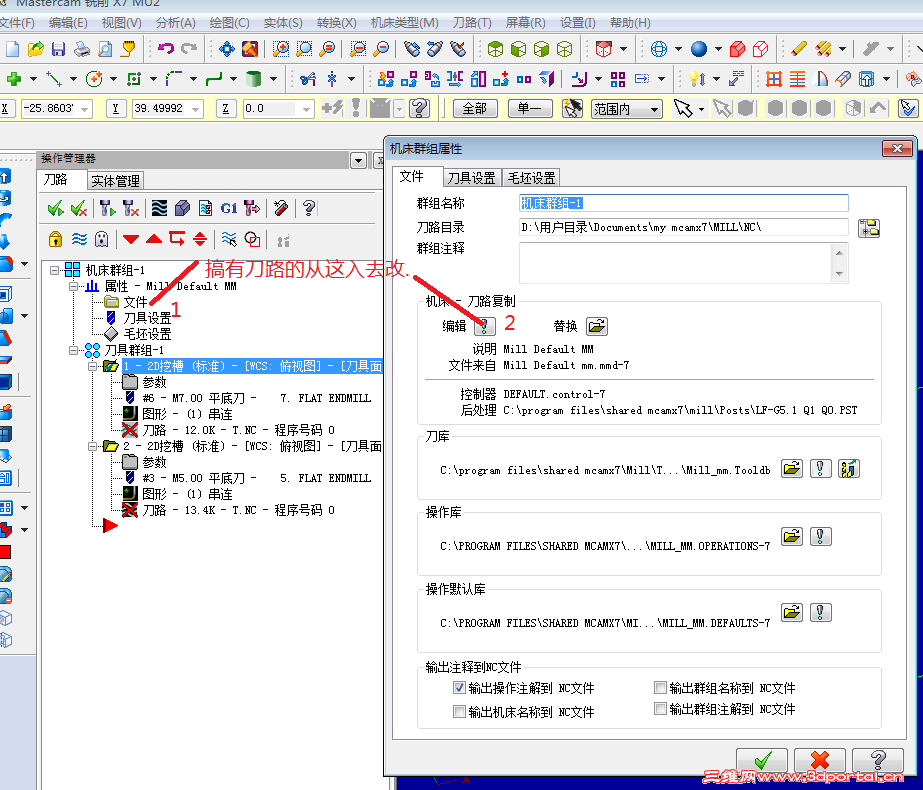The image size is (923, 790).
Task: Open operations library folder in 操作库 section
Action: point(792,536)
